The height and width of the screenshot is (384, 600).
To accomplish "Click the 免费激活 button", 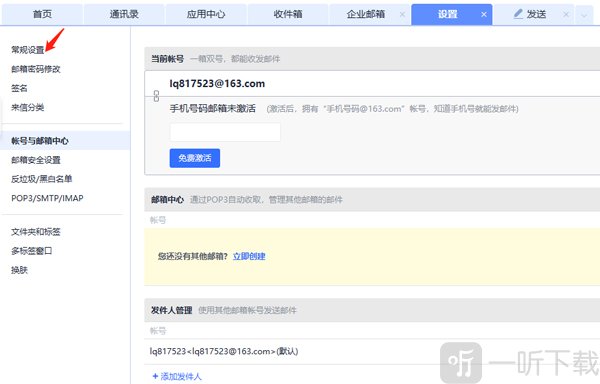I will click(x=195, y=158).
